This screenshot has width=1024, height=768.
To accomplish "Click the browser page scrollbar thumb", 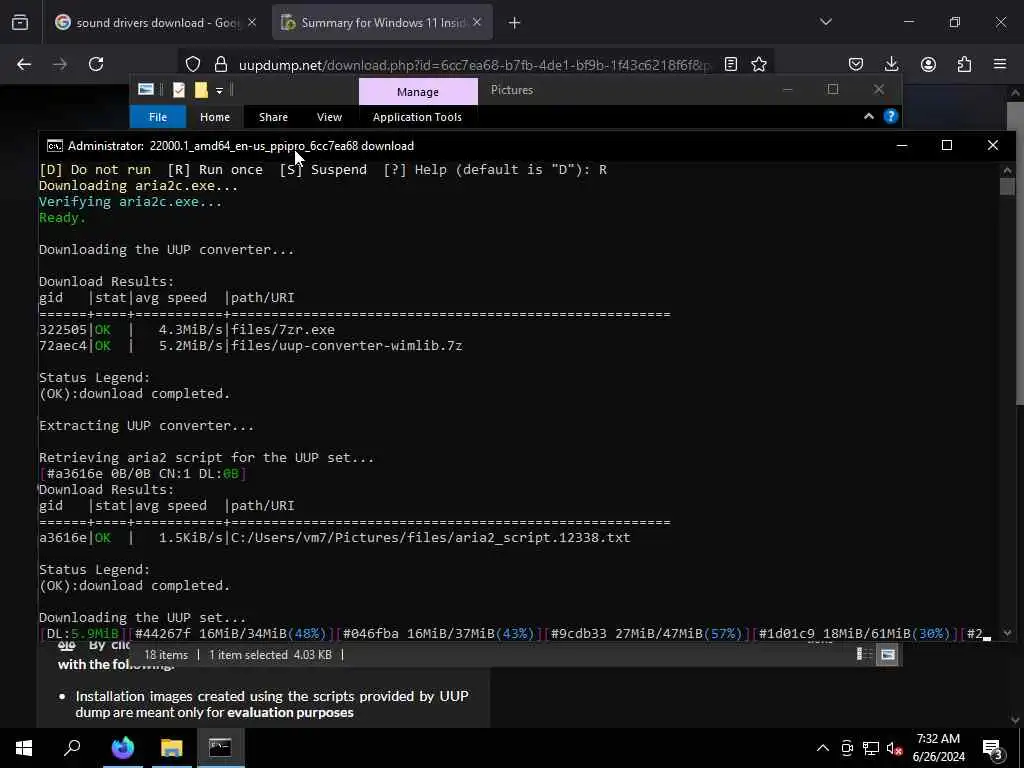I will pos(1015,255).
